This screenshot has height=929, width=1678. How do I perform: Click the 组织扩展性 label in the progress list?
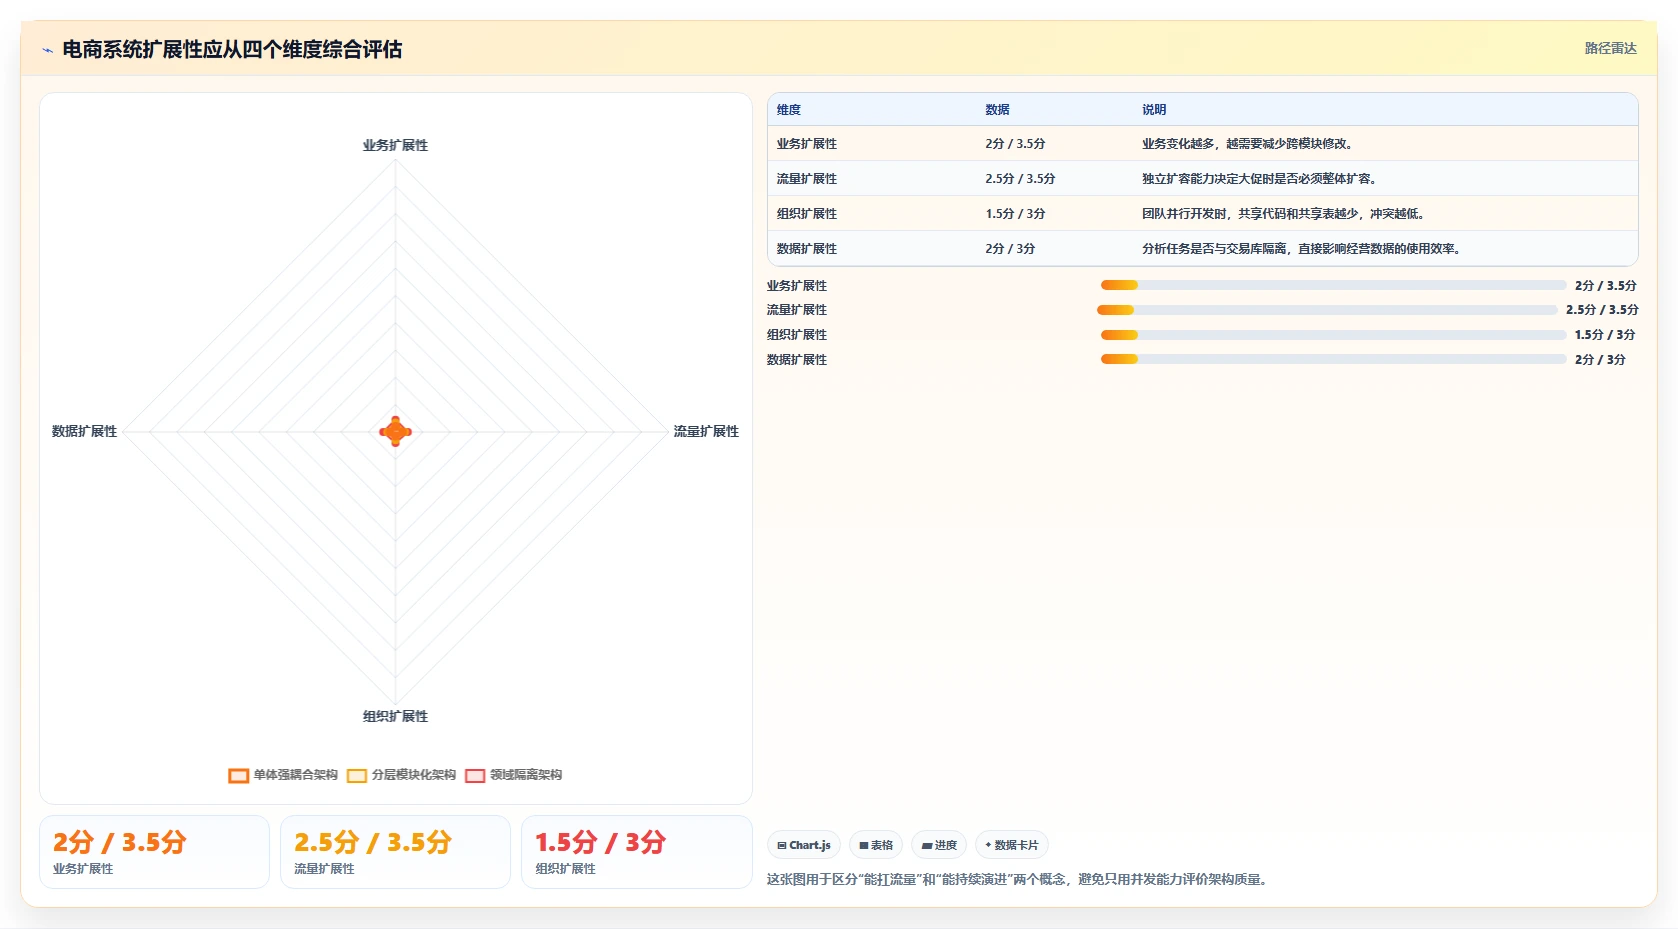(x=797, y=335)
